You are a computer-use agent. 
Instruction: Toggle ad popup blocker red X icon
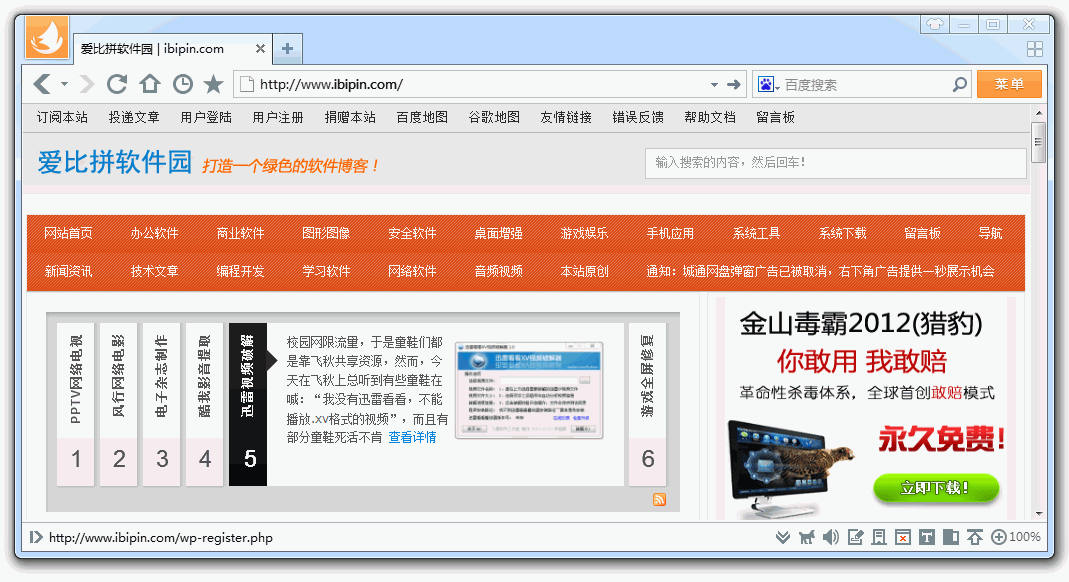point(903,538)
